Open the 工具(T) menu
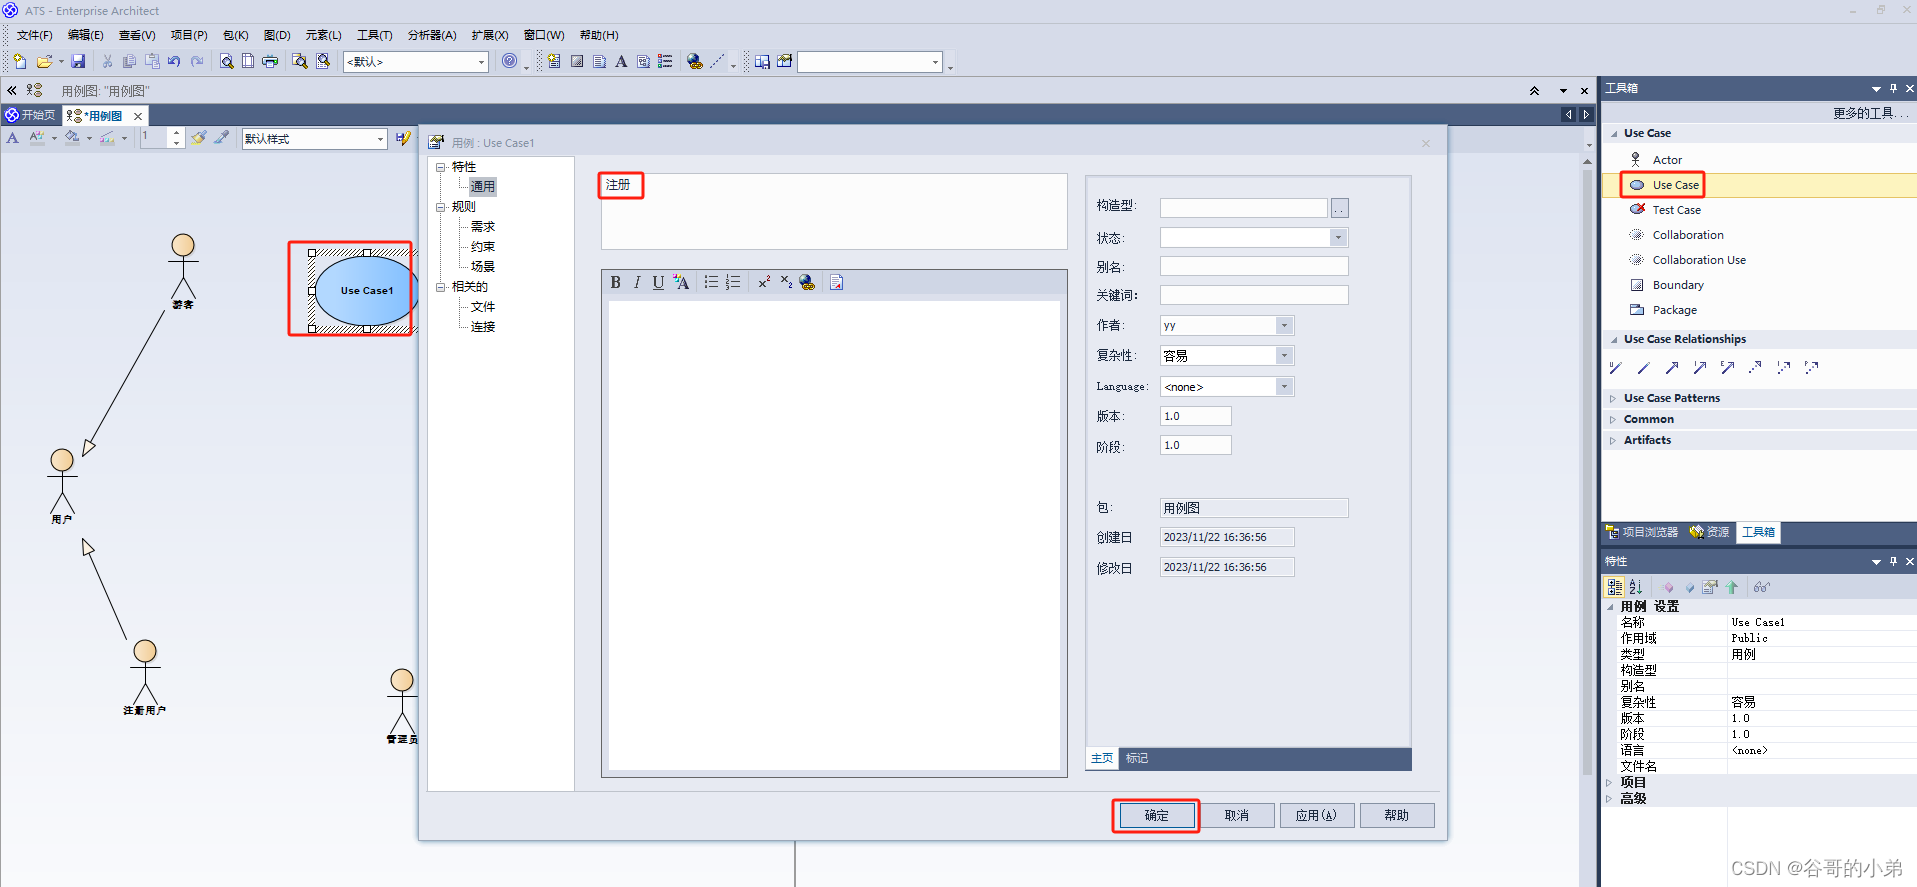The height and width of the screenshot is (887, 1917). tap(375, 35)
